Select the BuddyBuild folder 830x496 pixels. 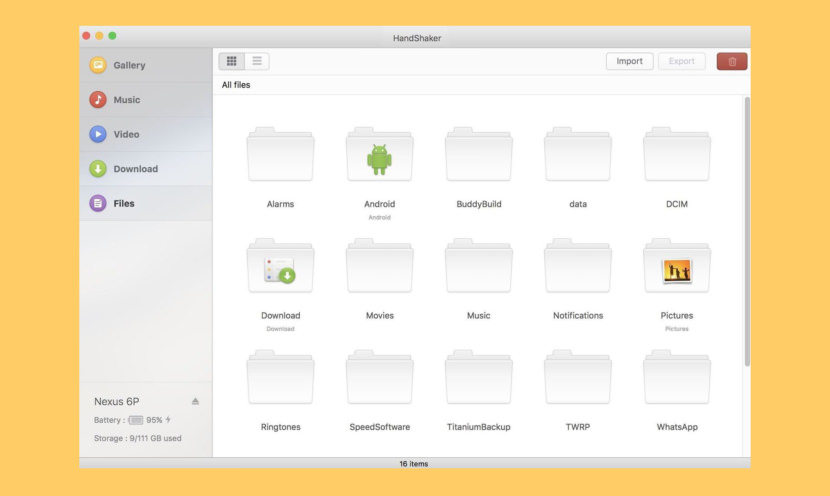pyautogui.click(x=478, y=157)
